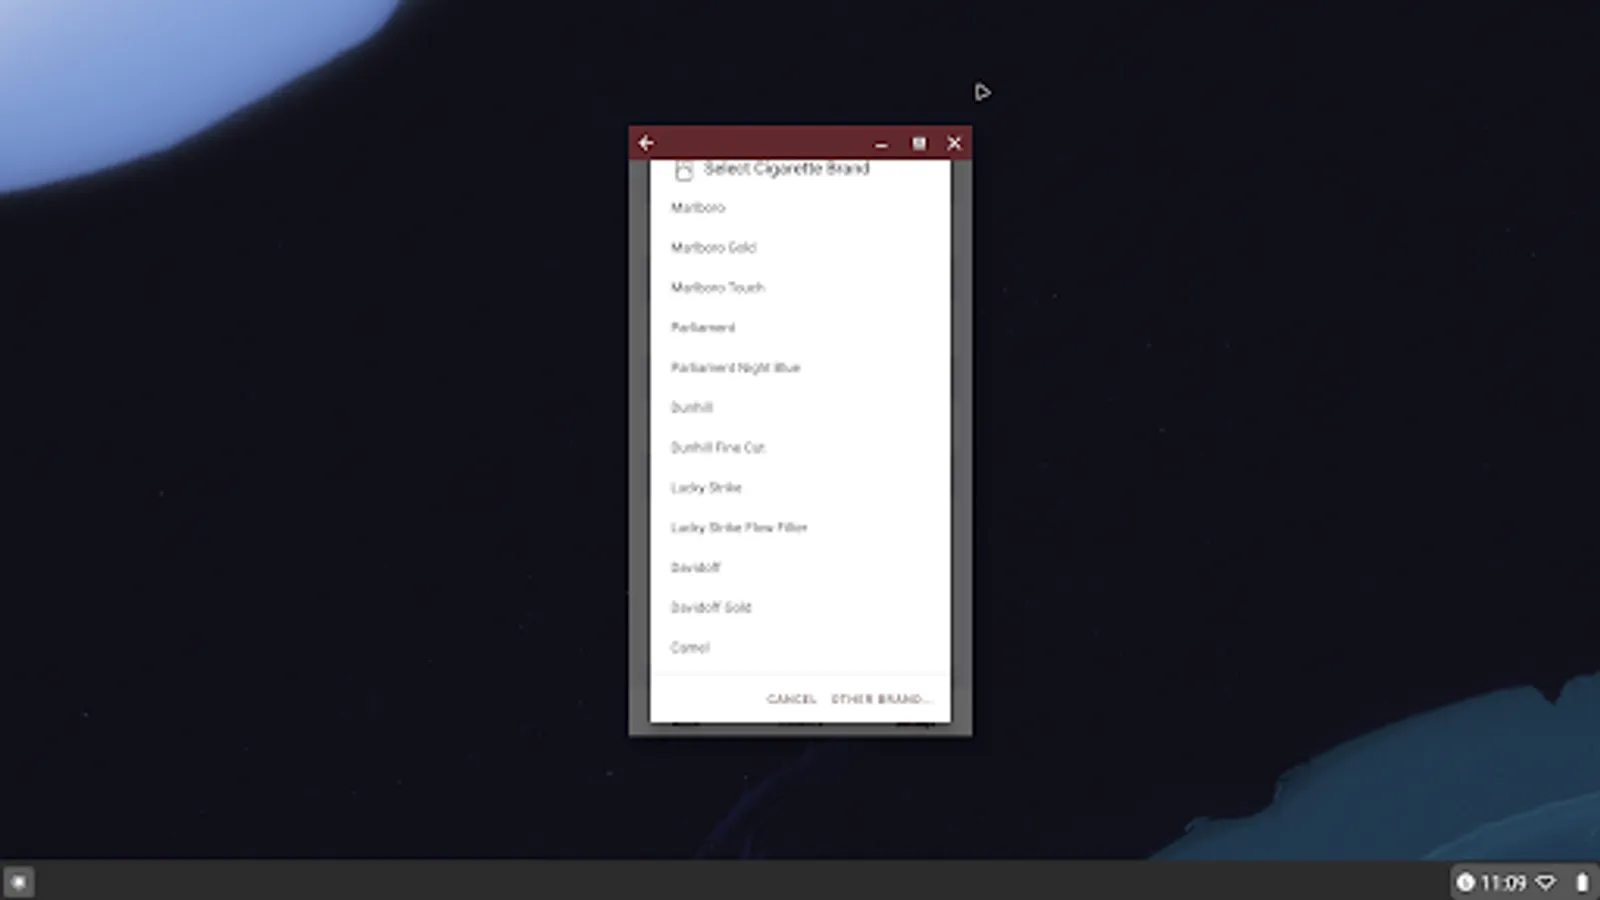Click the Other Brand button
Viewport: 1600px width, 900px height.
coord(880,699)
